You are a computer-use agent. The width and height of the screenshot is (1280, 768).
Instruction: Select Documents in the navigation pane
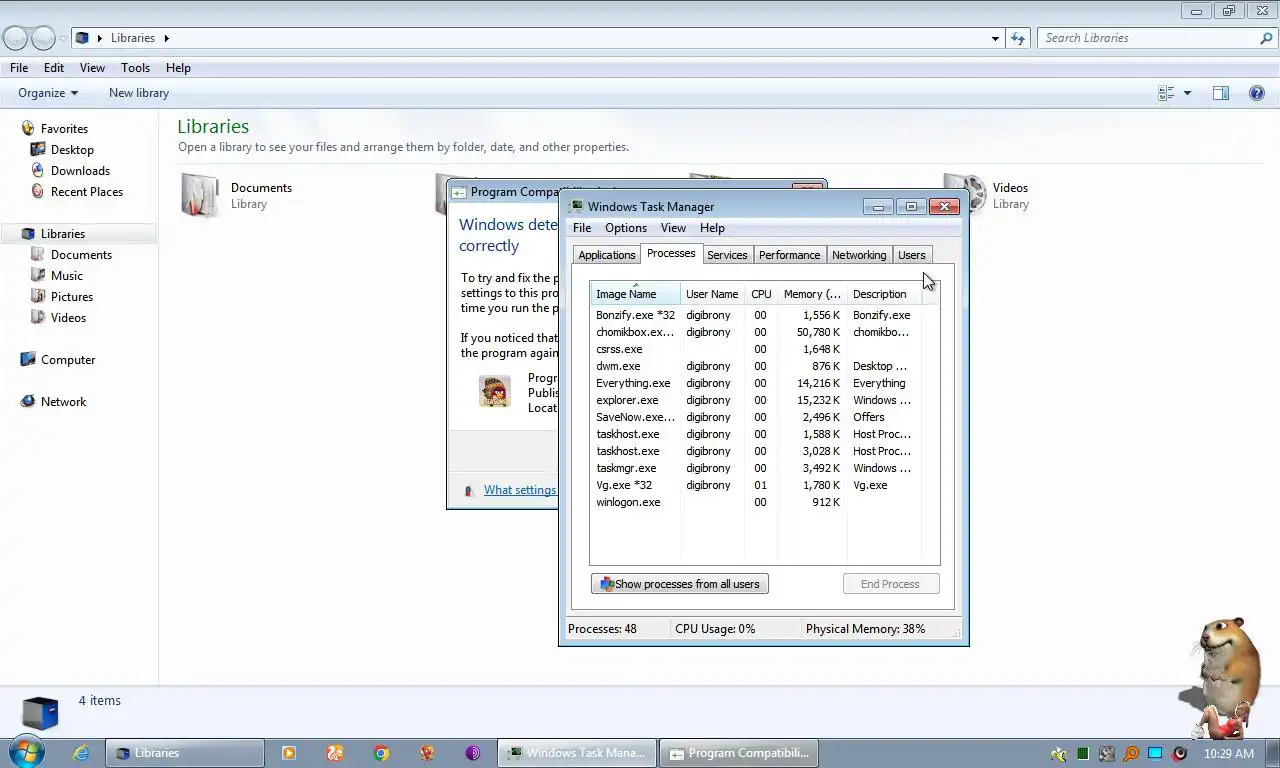(x=81, y=255)
